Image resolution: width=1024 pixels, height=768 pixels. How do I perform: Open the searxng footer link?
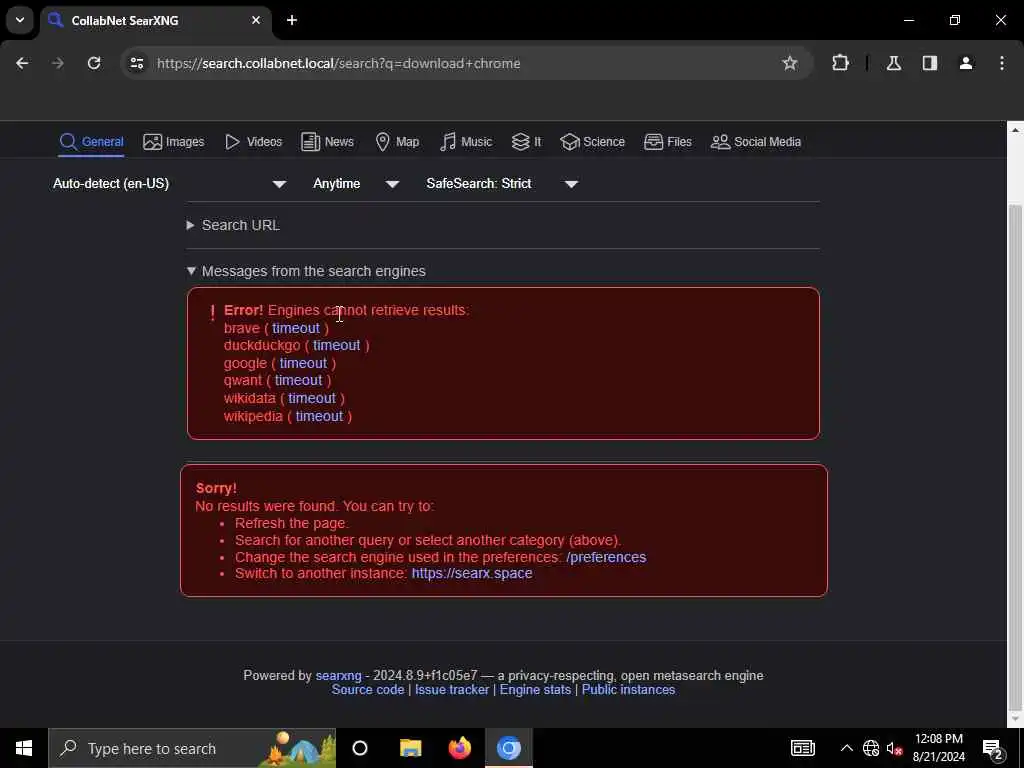pyautogui.click(x=338, y=675)
